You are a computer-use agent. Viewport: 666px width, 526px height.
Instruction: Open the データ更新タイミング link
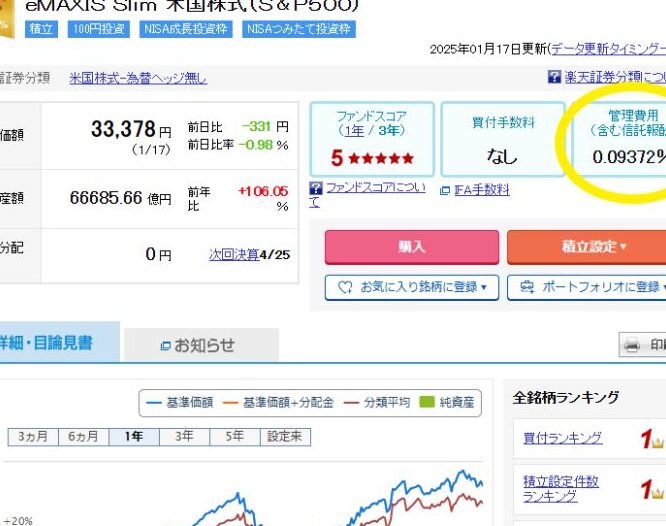coord(608,49)
